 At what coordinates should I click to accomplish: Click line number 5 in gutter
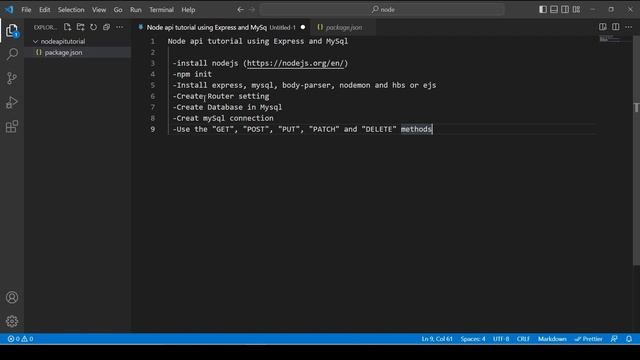point(153,85)
